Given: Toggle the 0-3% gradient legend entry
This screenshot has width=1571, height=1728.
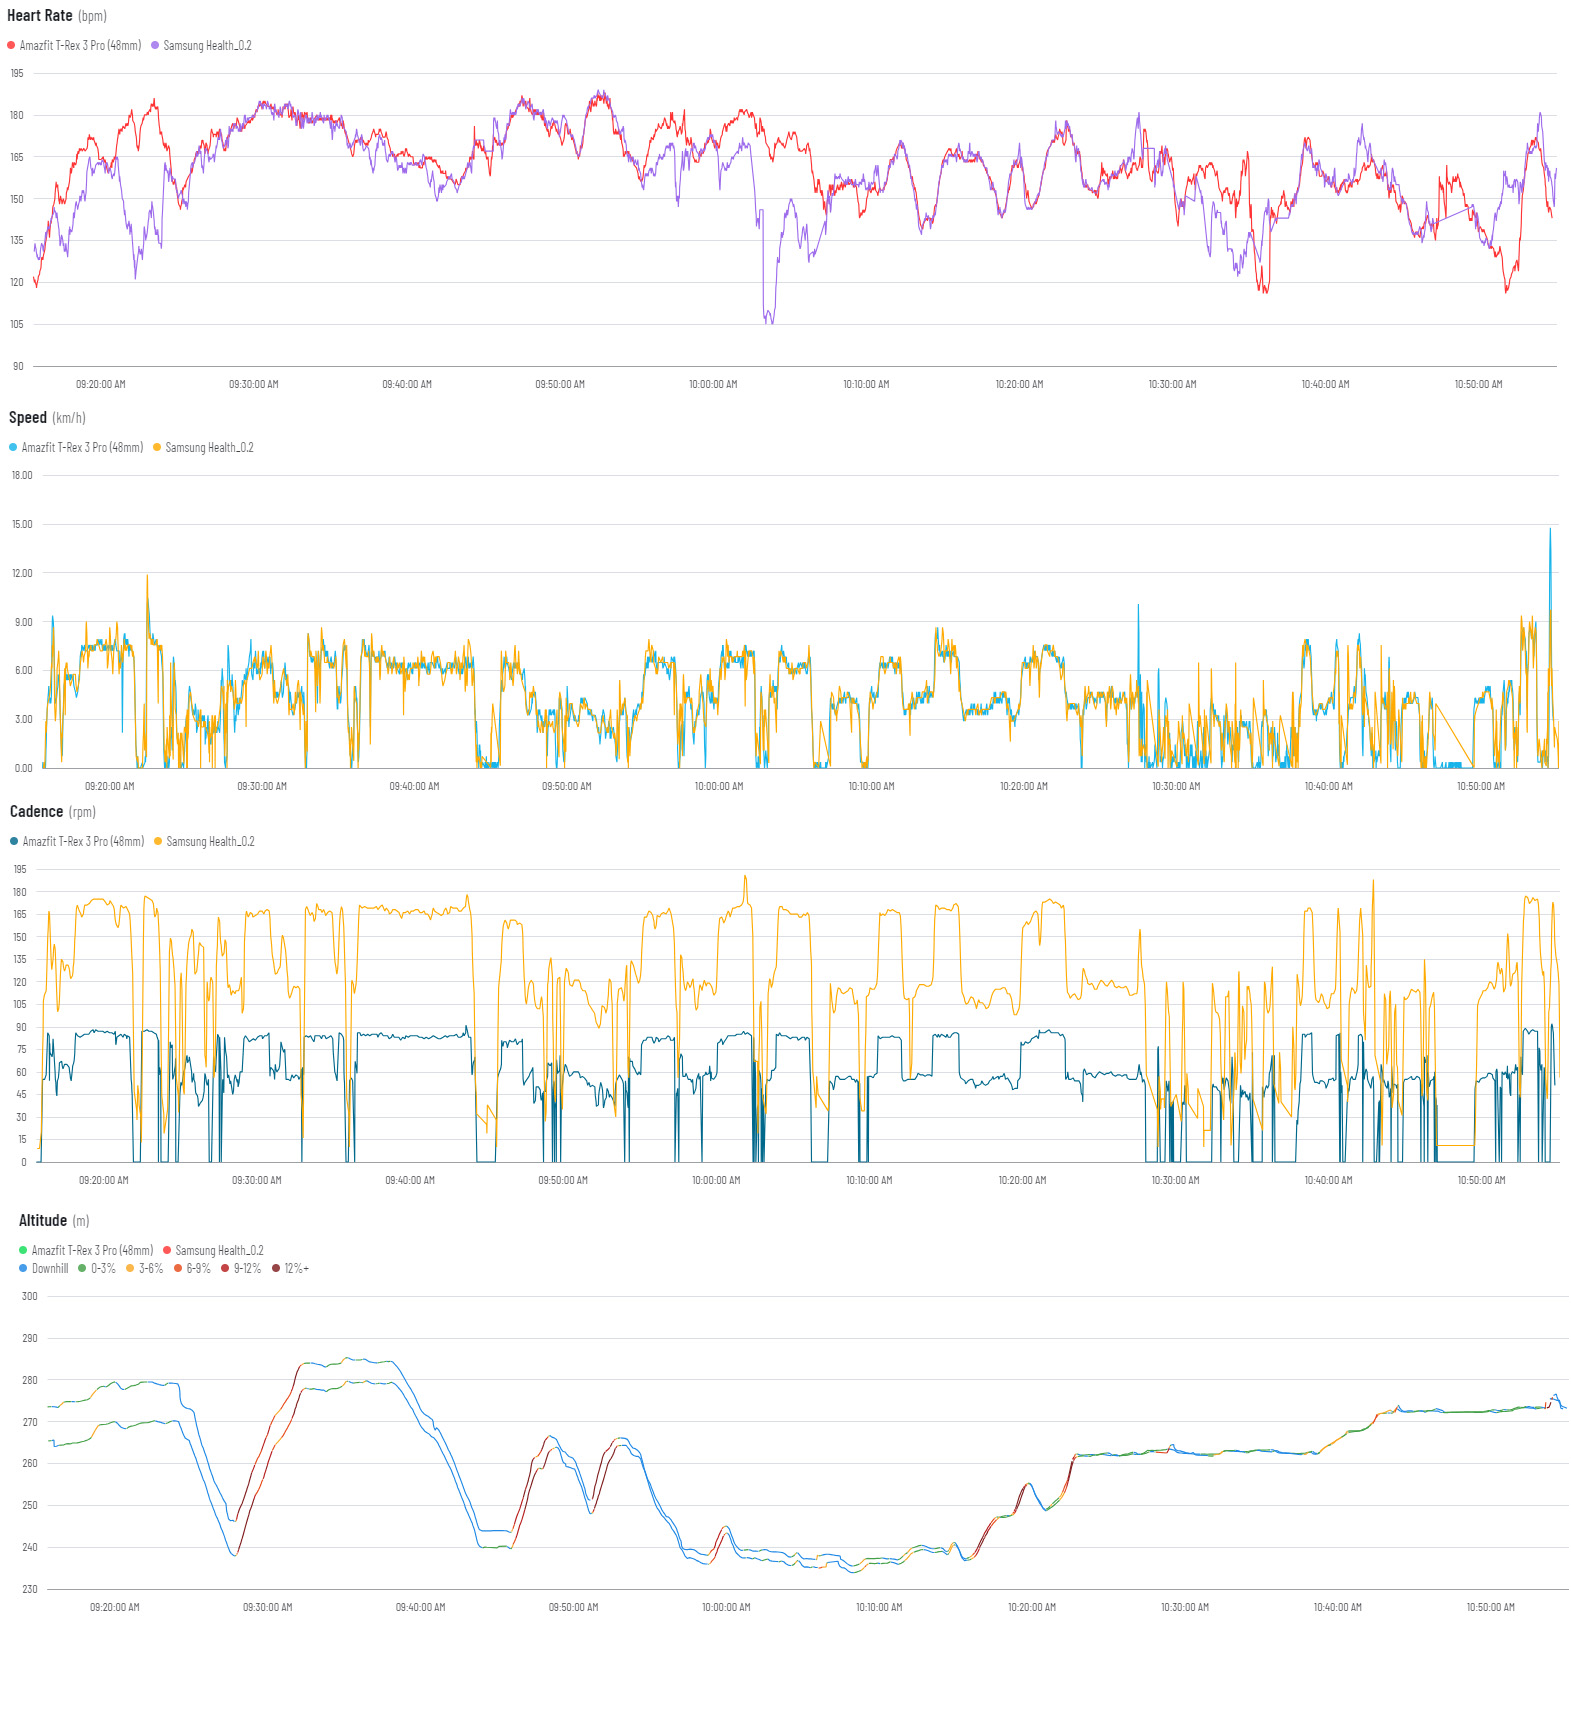Looking at the screenshot, I should point(97,1269).
